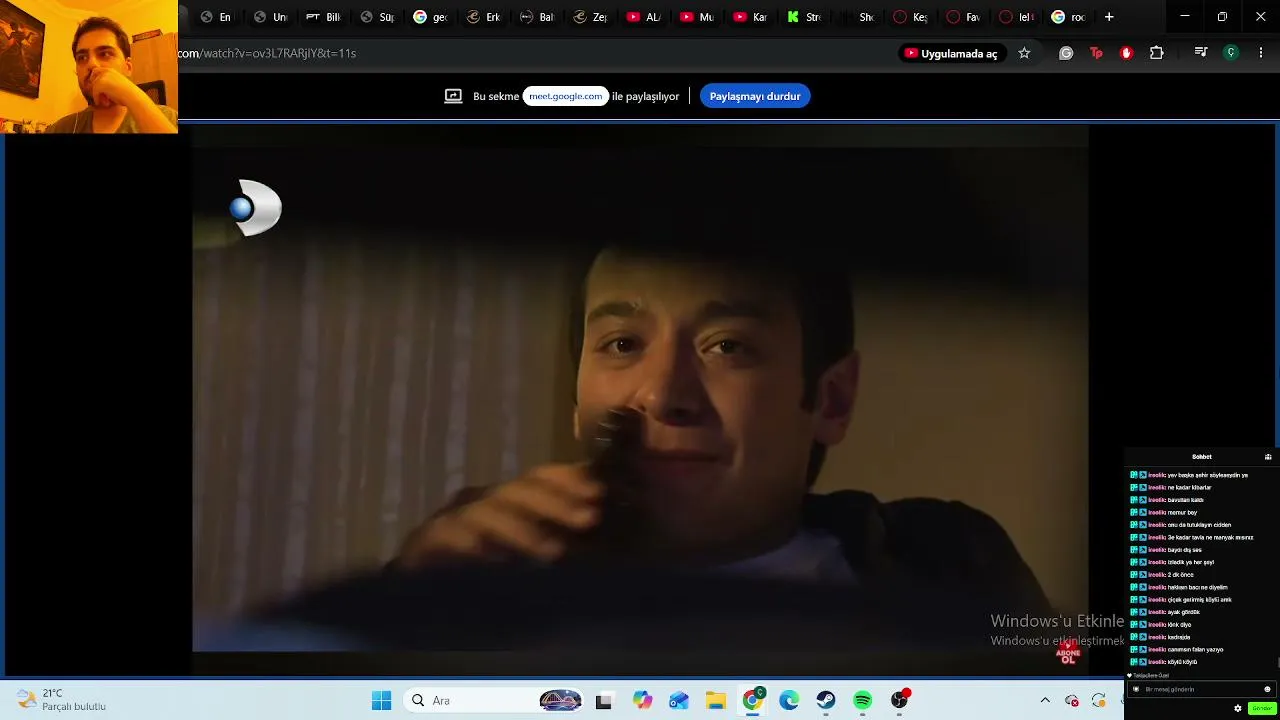This screenshot has height=720, width=1280.
Task: Switch to the Kick 'Str' tab
Action: point(805,17)
